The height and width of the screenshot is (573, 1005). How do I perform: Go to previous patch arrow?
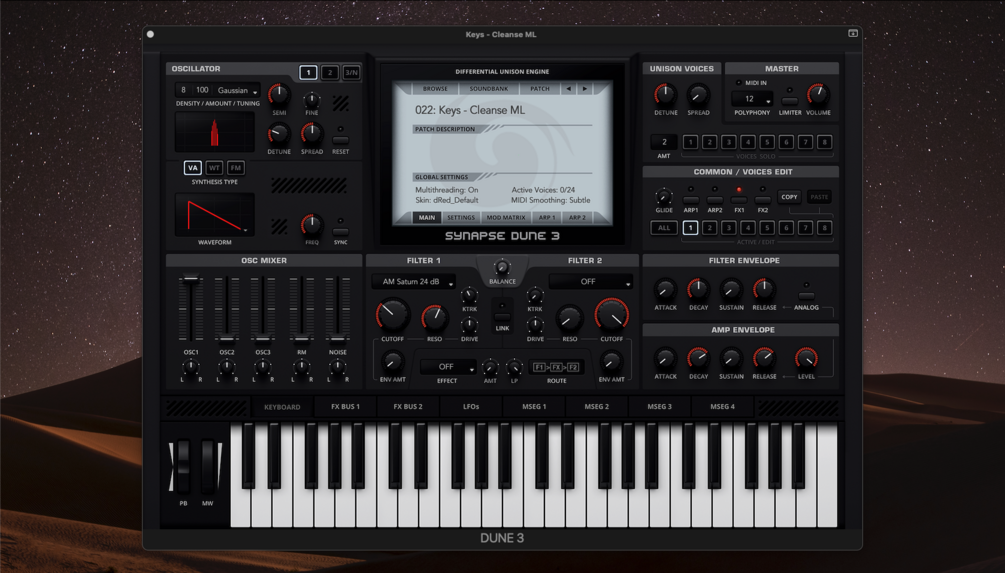tap(569, 89)
